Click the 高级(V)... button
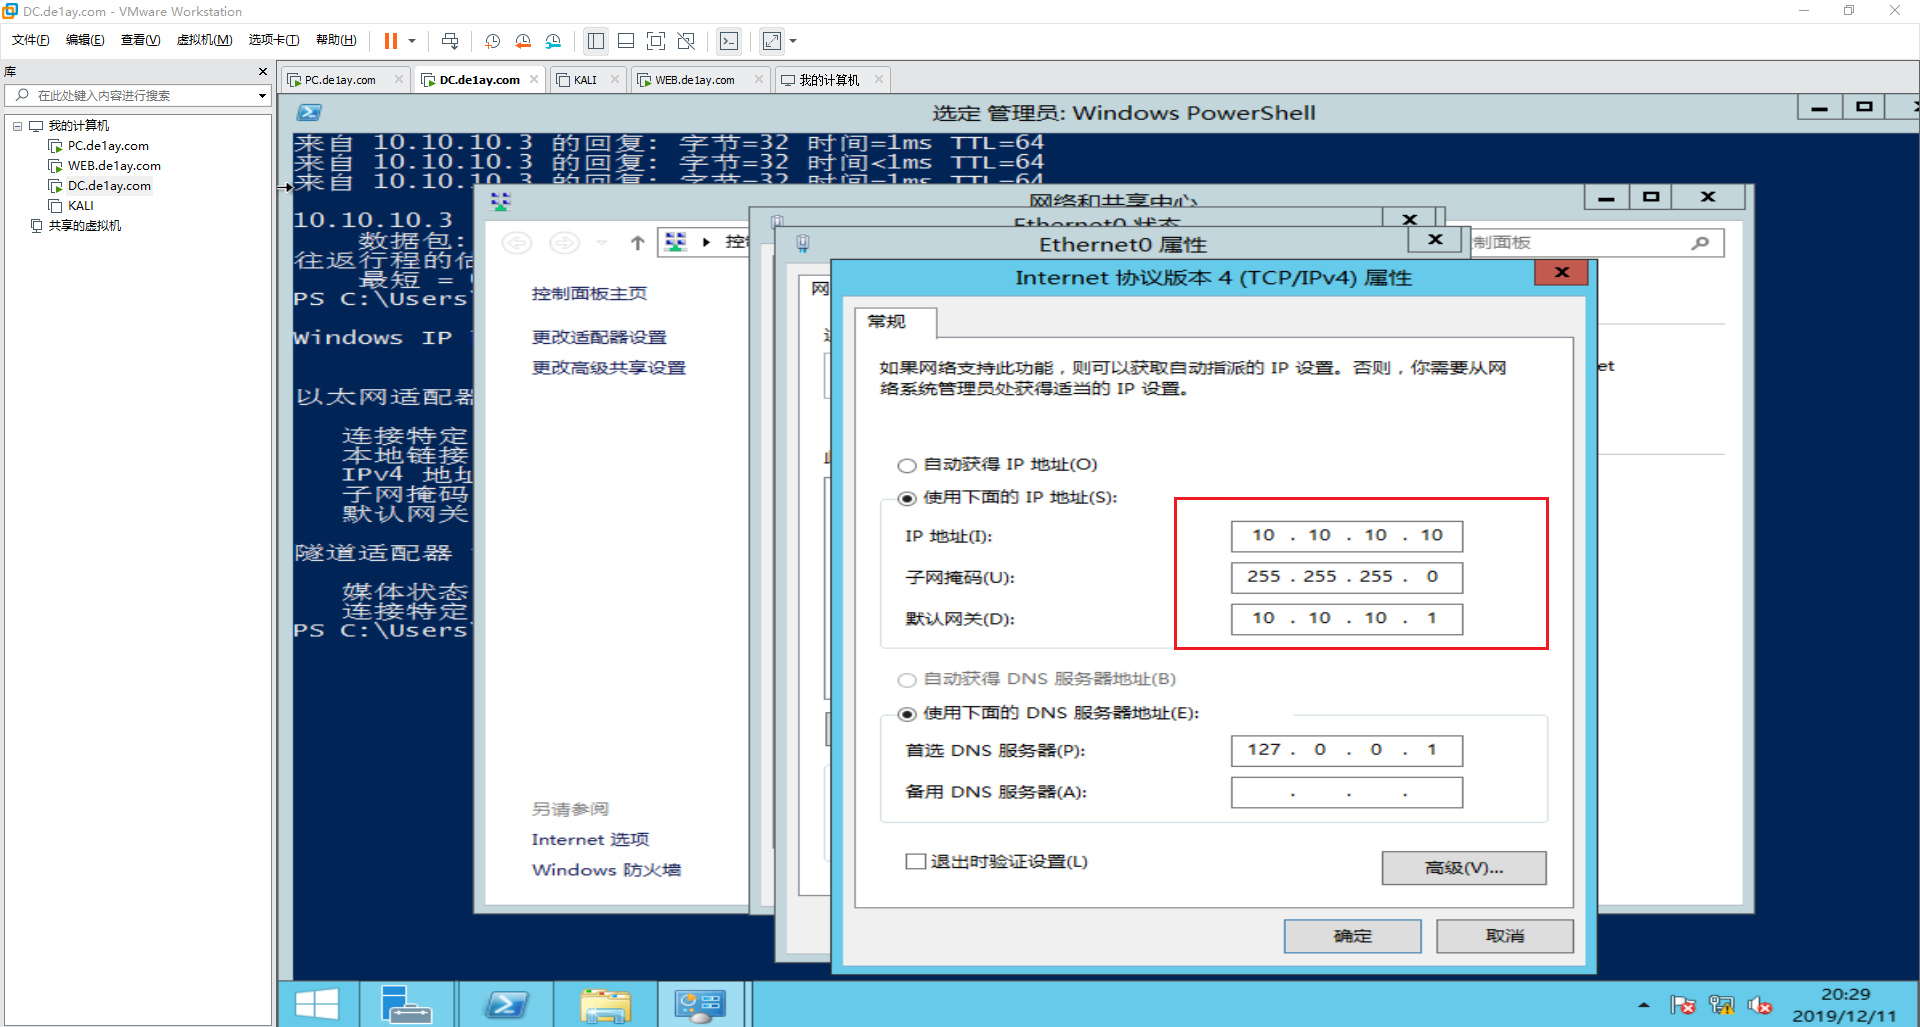Image resolution: width=1920 pixels, height=1027 pixels. 1464,868
